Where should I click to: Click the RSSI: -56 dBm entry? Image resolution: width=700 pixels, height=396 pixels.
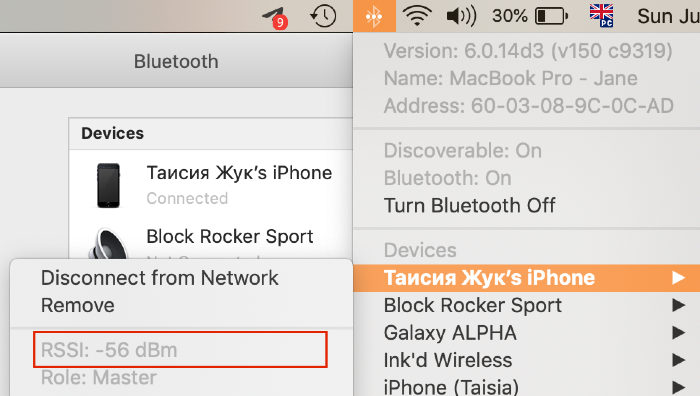click(180, 350)
